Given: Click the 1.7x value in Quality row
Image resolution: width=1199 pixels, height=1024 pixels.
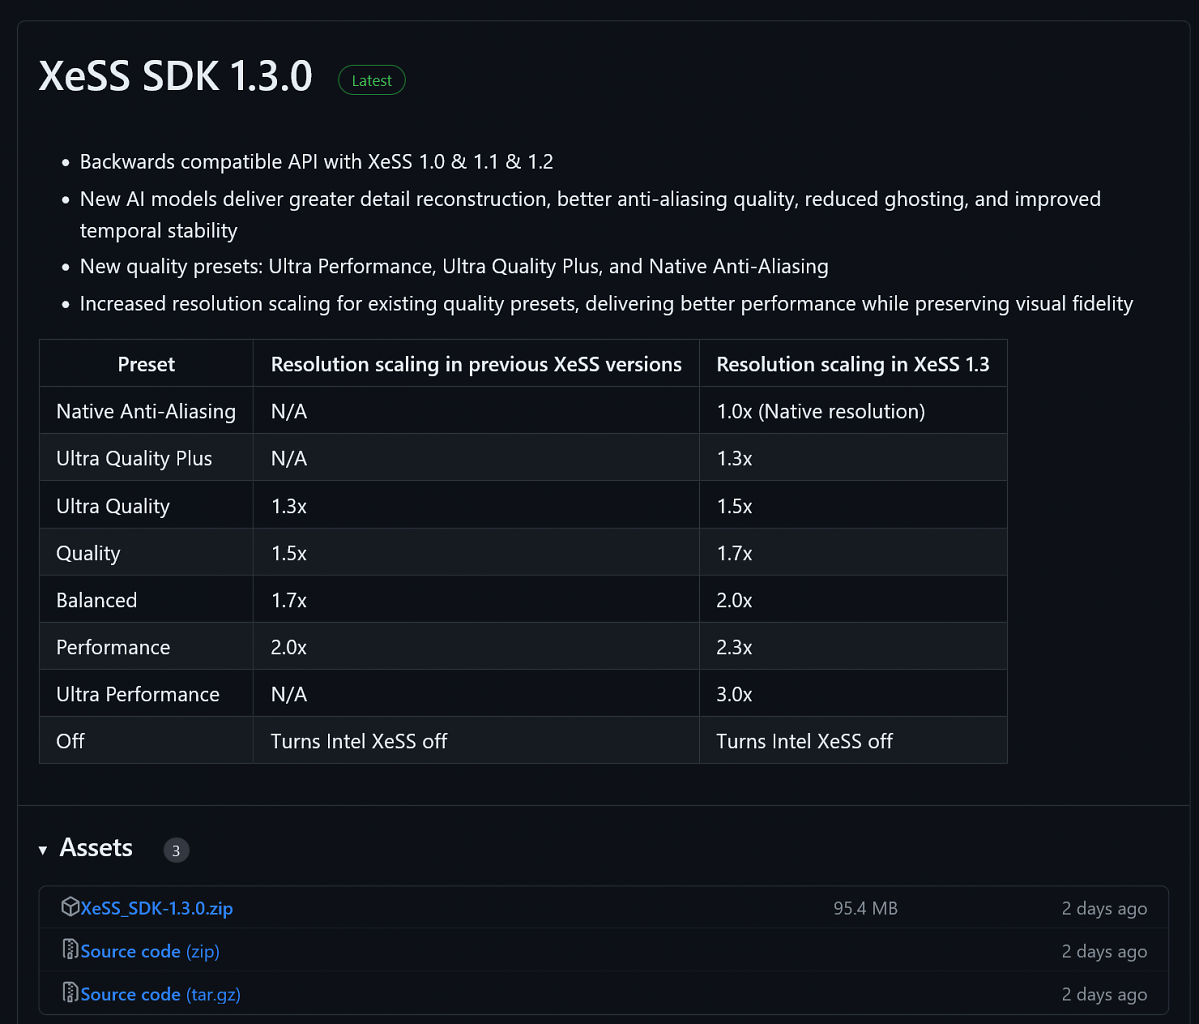Looking at the screenshot, I should click(x=734, y=554).
